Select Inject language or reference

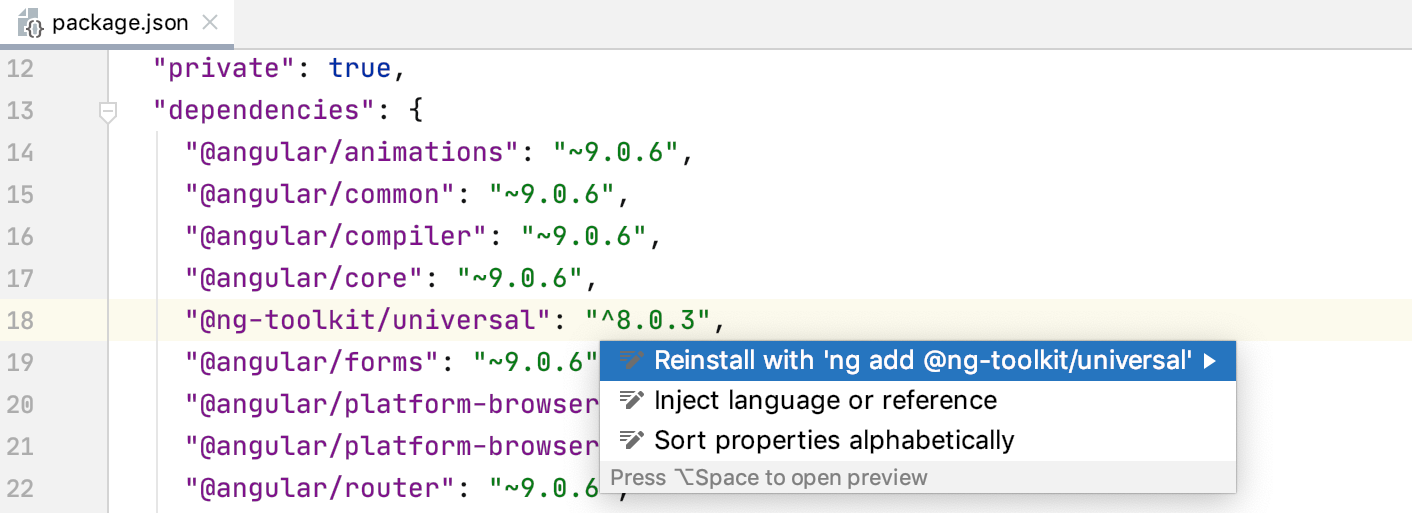pyautogui.click(x=917, y=401)
